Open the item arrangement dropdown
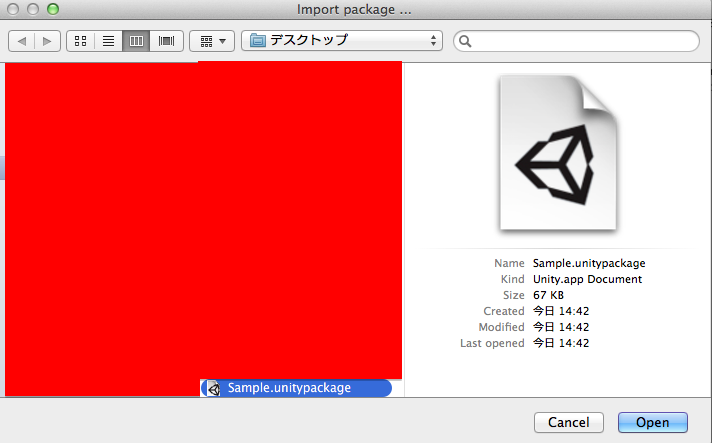 pyautogui.click(x=212, y=41)
